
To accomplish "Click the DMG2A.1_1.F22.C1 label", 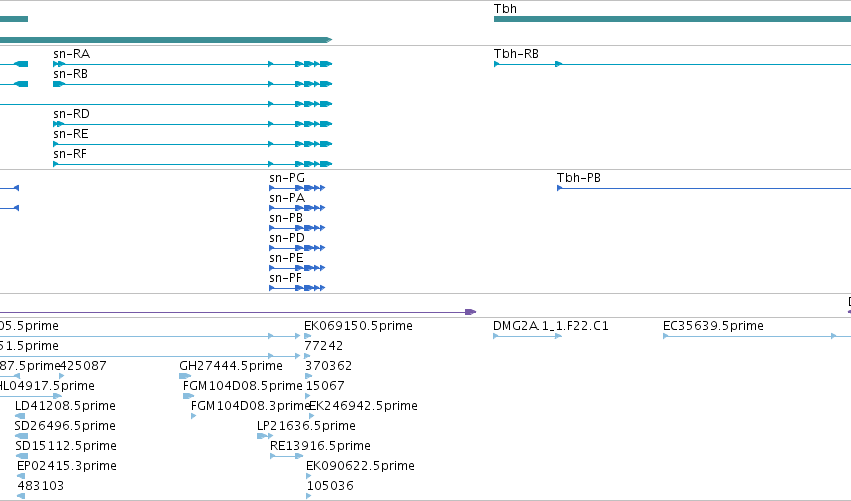I will 551,326.
